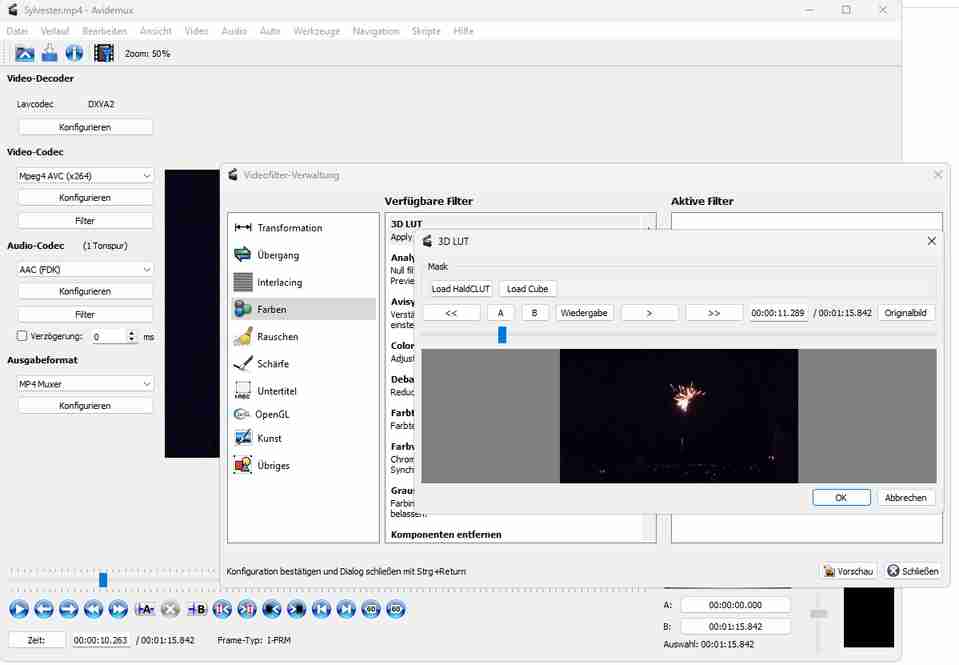Open the Navigation menu
The width and height of the screenshot is (959, 665).
376,31
